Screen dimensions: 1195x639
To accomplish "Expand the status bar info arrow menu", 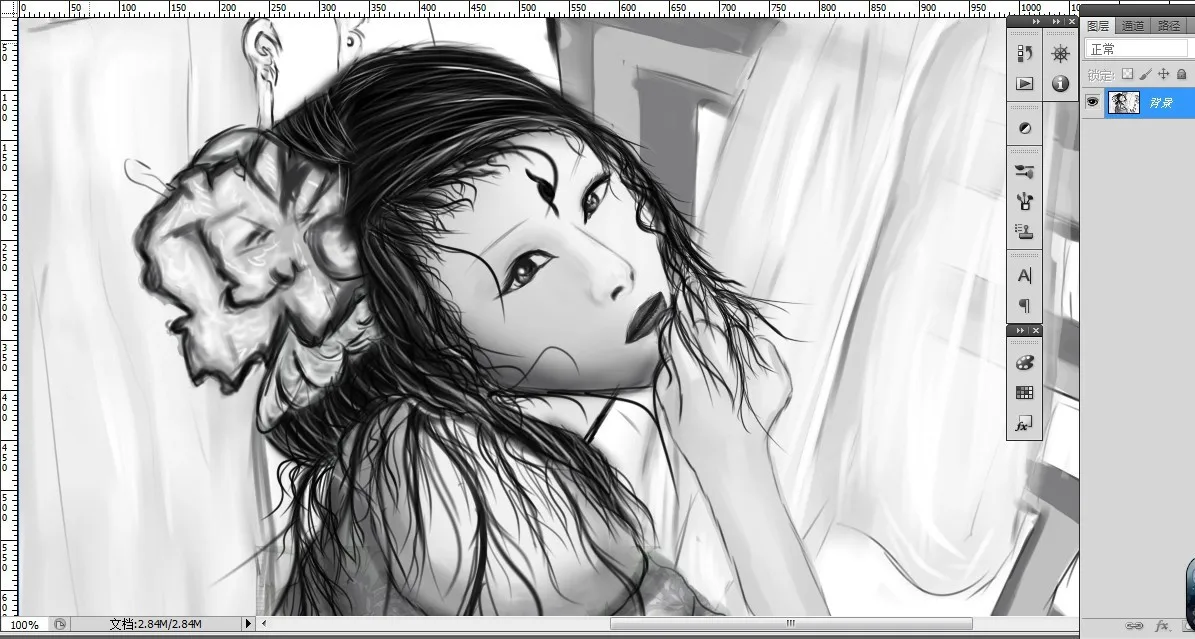I will 248,624.
